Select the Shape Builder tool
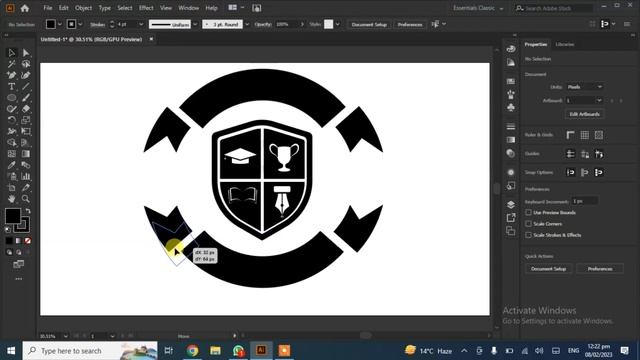This screenshot has width=640, height=360. 11,142
